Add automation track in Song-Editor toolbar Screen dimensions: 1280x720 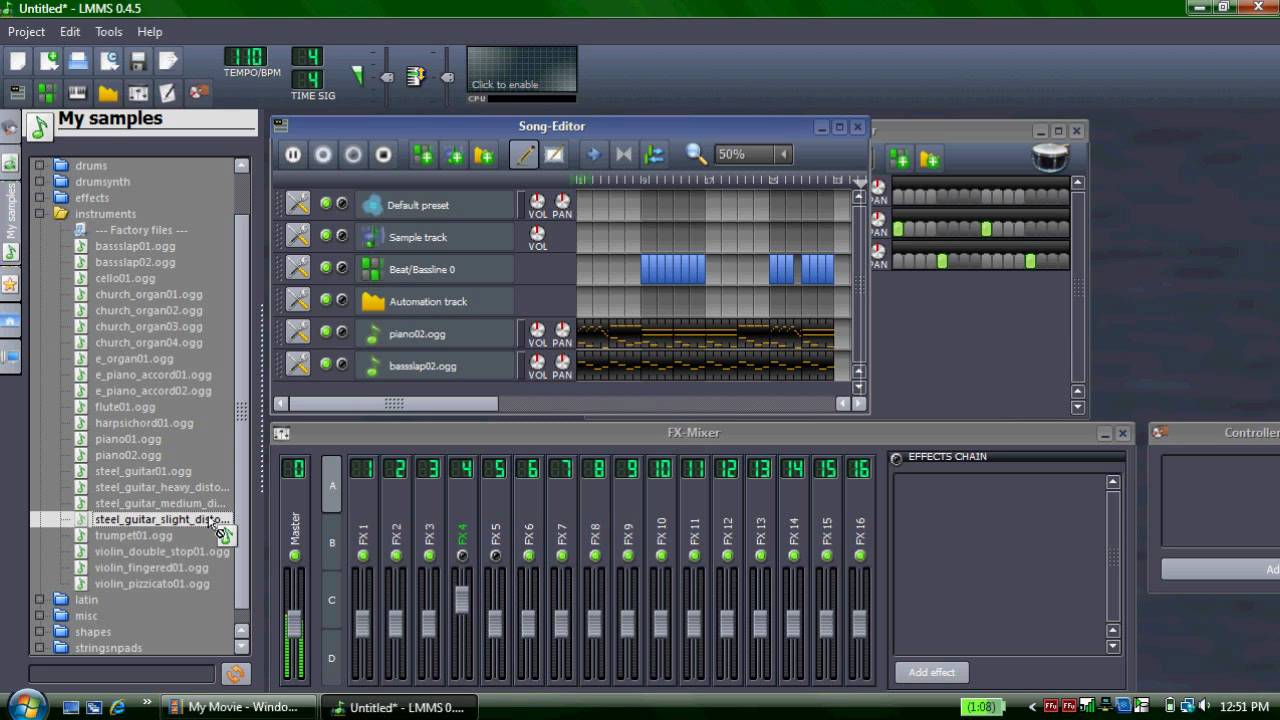pyautogui.click(x=484, y=155)
